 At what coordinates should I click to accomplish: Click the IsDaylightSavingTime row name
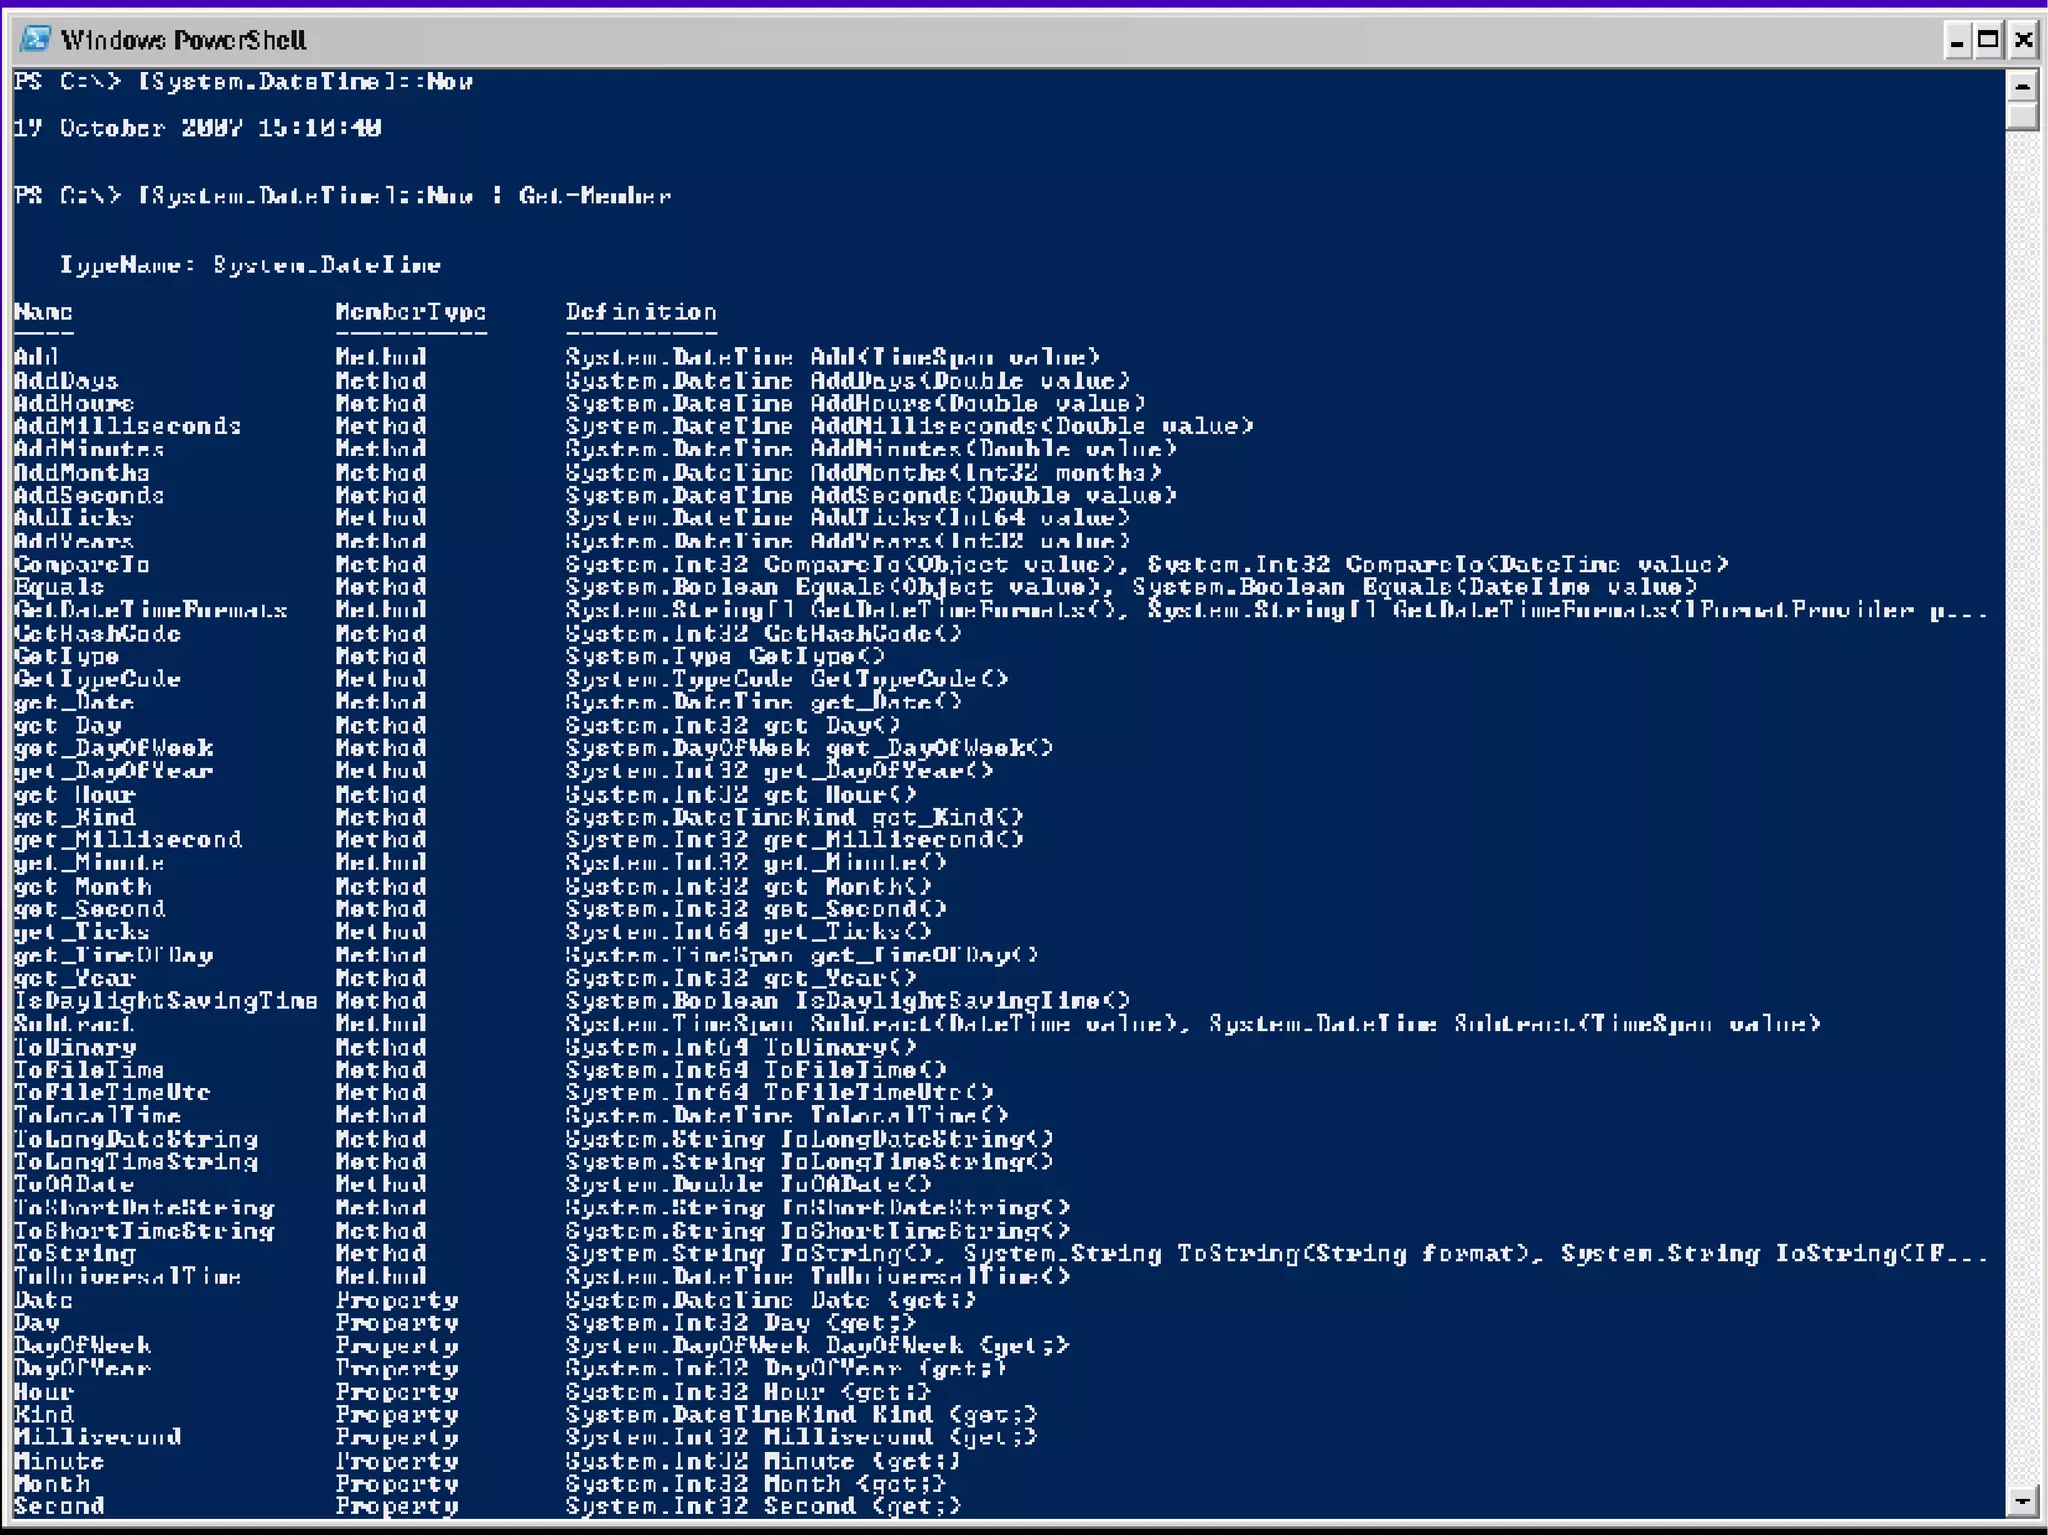(x=165, y=1001)
